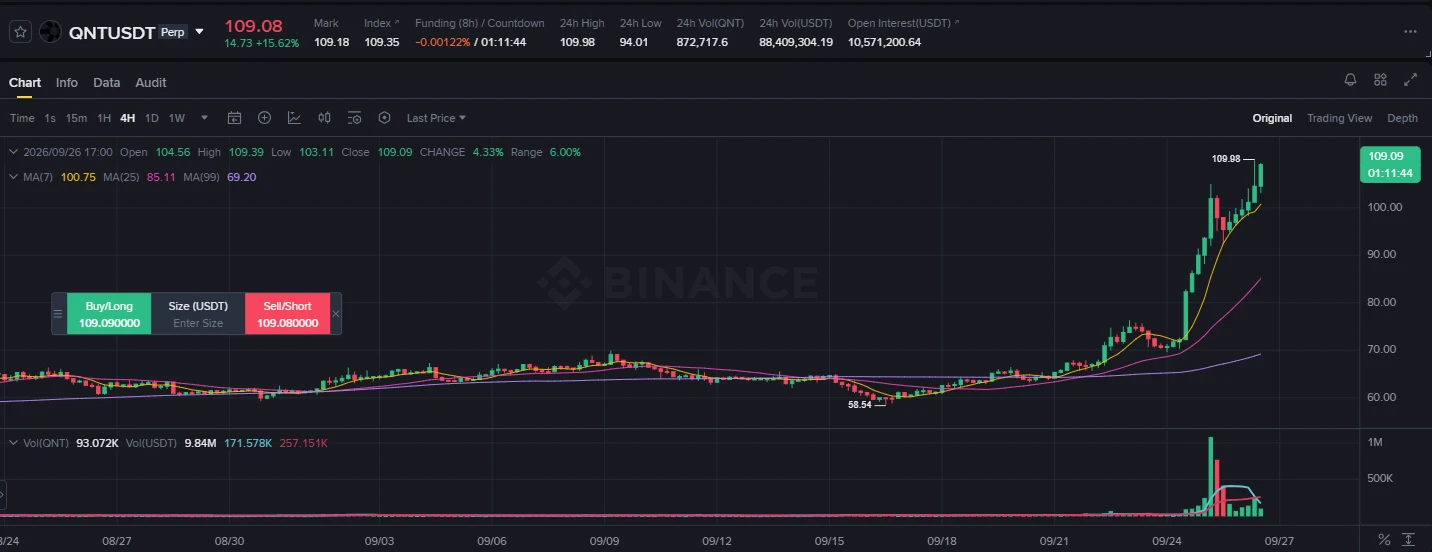This screenshot has height=552, width=1432.
Task: Open technical indicators line-chart icon
Action: 294,118
